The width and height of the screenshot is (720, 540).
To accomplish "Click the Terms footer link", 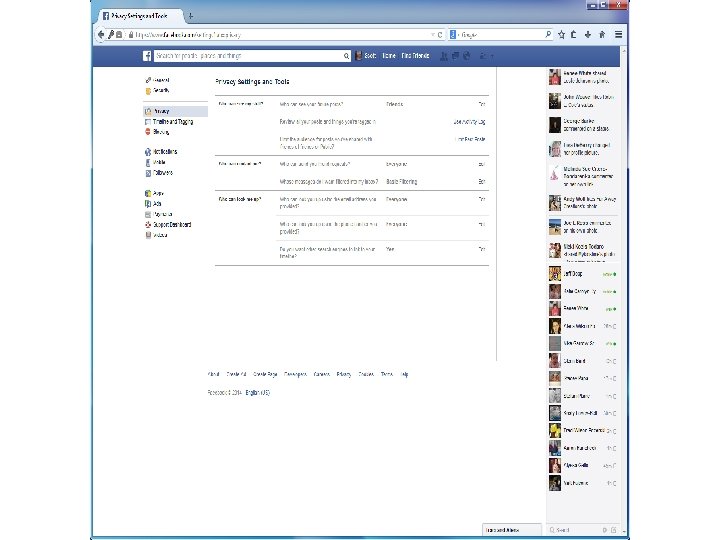I will tap(387, 374).
